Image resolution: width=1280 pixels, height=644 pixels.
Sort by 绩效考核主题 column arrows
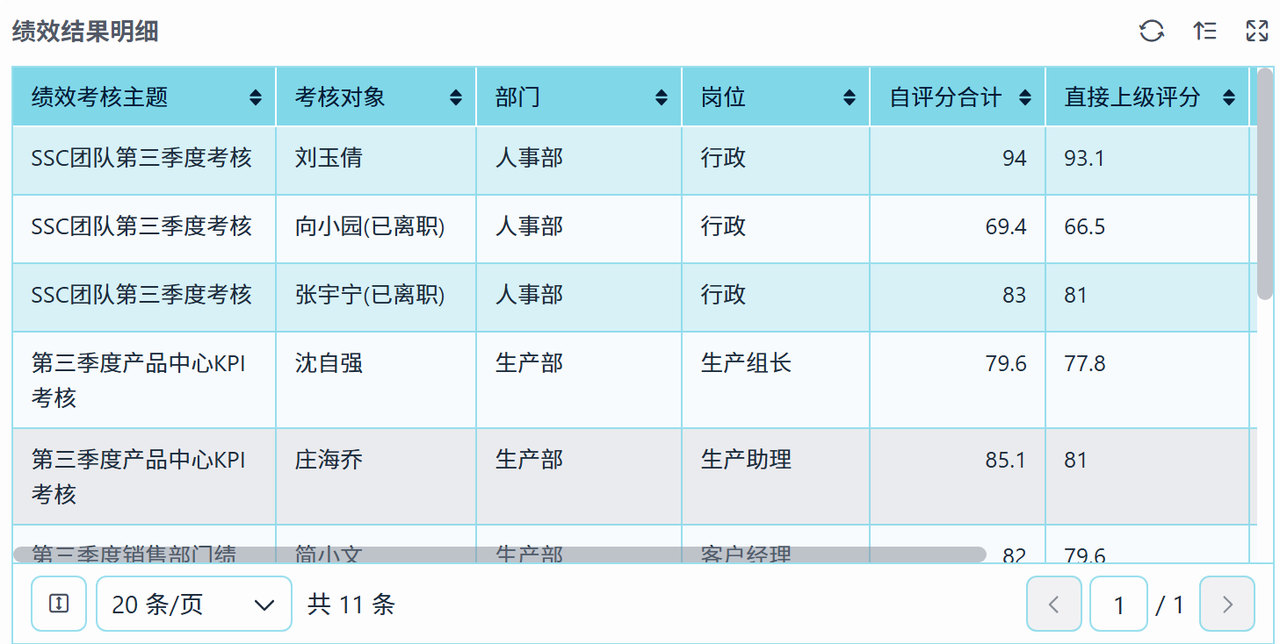click(x=256, y=97)
